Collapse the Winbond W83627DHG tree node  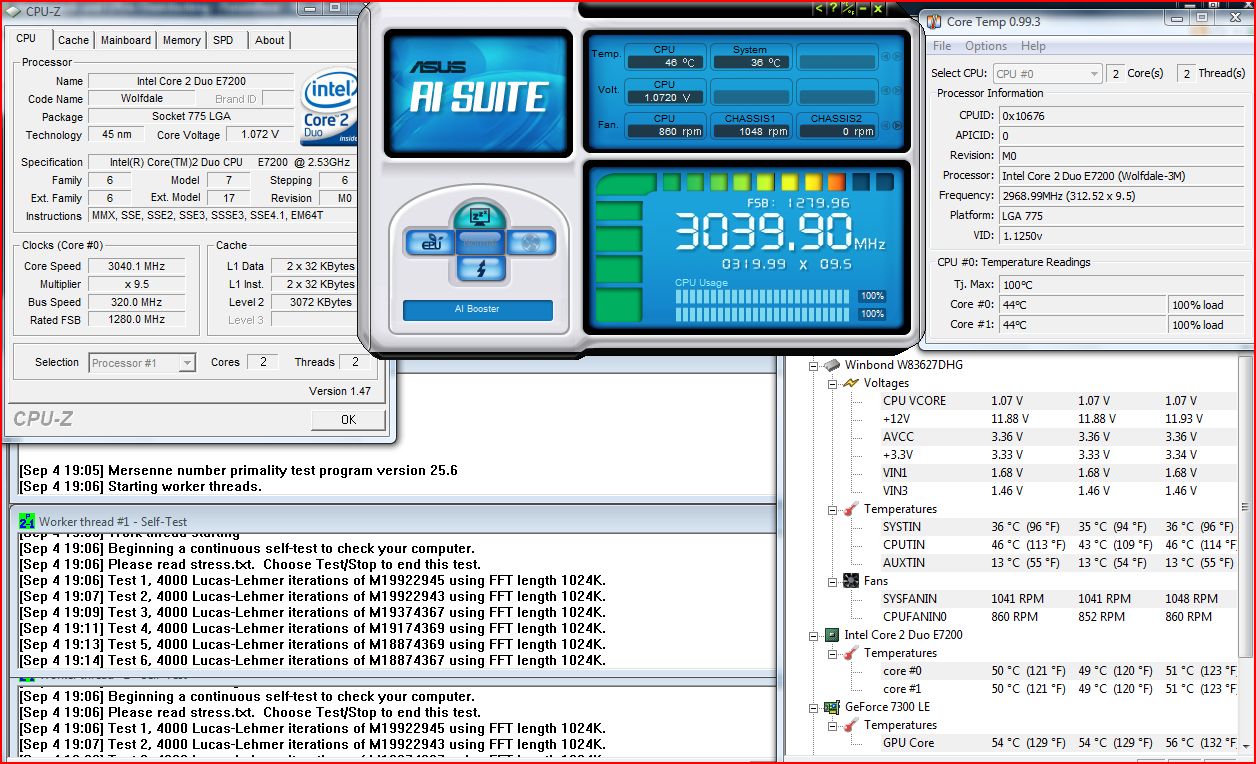point(813,365)
